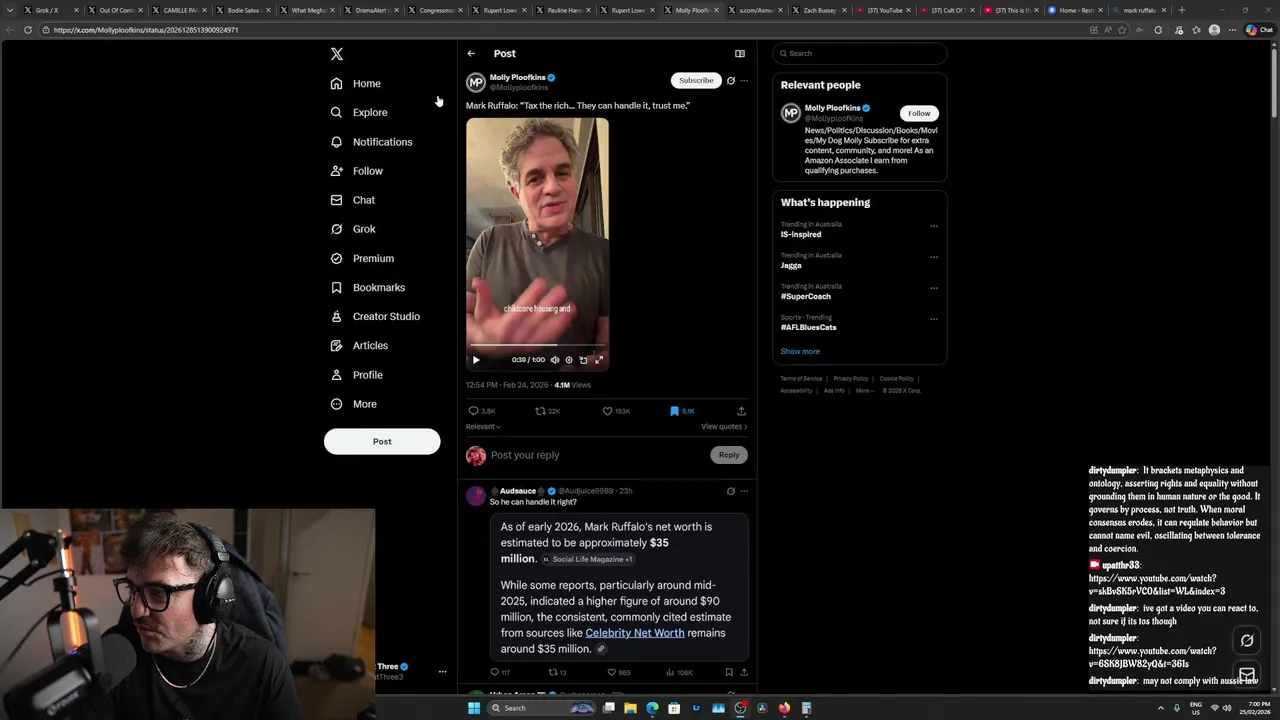The height and width of the screenshot is (720, 1280).
Task: Click the Reply button
Action: coord(729,455)
